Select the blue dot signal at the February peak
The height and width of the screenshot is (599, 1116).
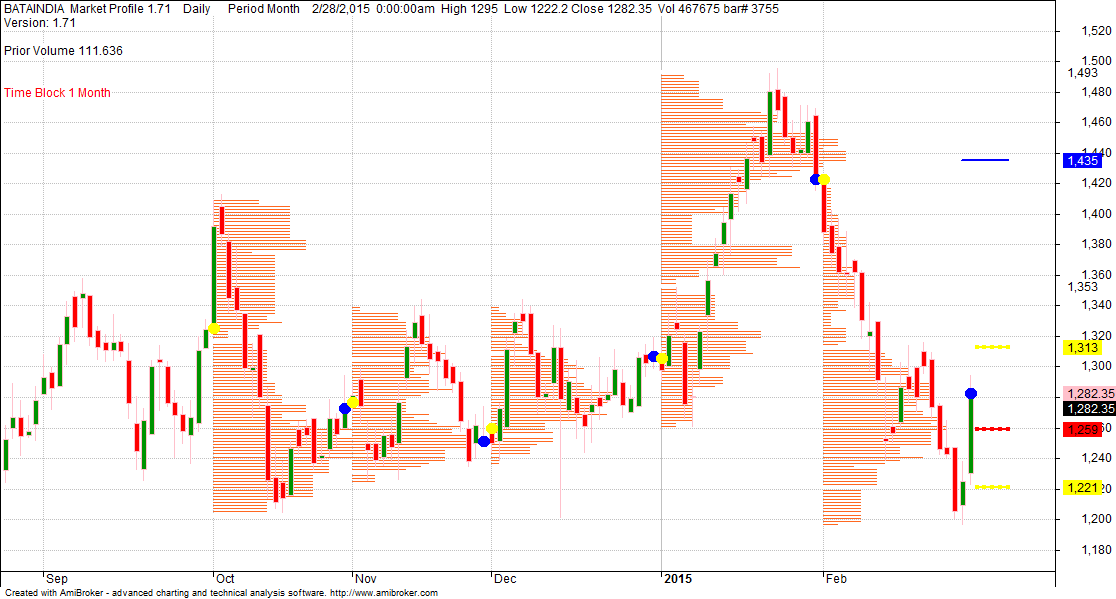[815, 179]
